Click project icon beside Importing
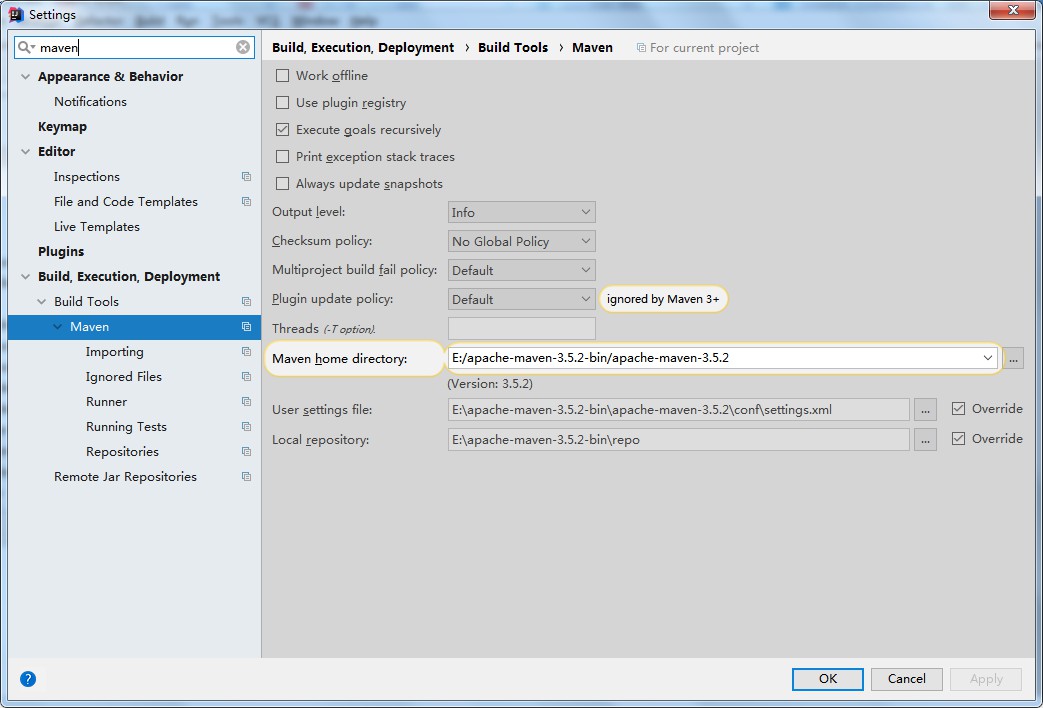 pos(246,351)
